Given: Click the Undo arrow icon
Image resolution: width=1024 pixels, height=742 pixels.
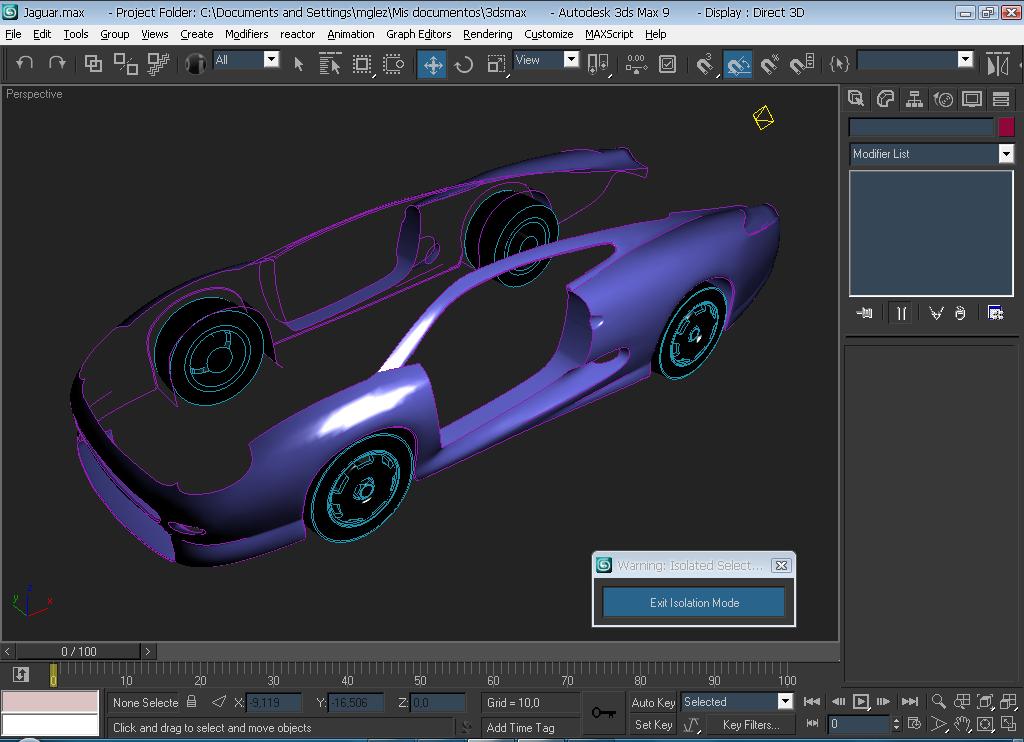Looking at the screenshot, I should (25, 63).
